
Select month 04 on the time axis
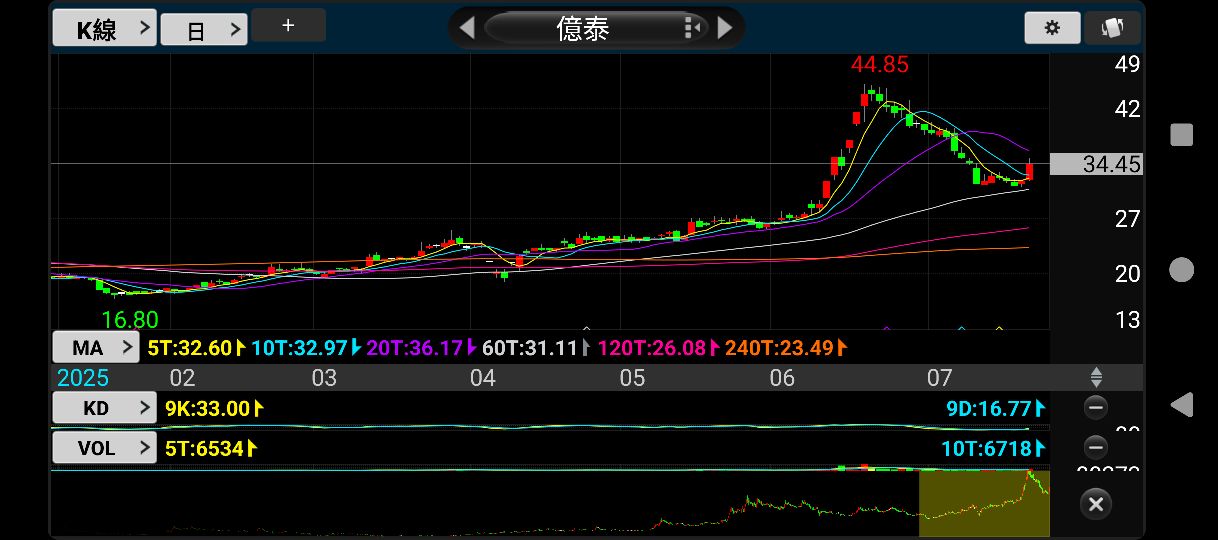click(x=483, y=378)
